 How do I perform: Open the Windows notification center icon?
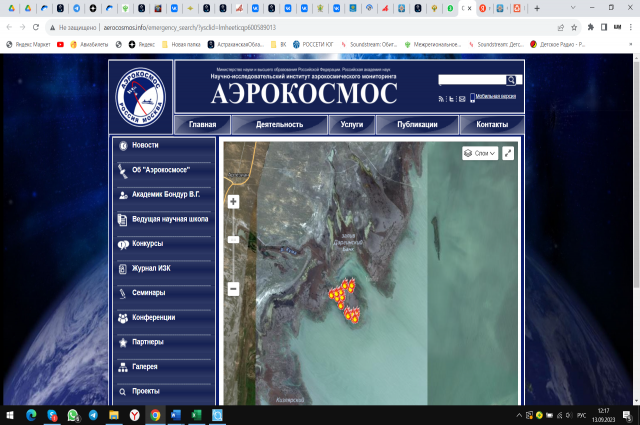628,415
